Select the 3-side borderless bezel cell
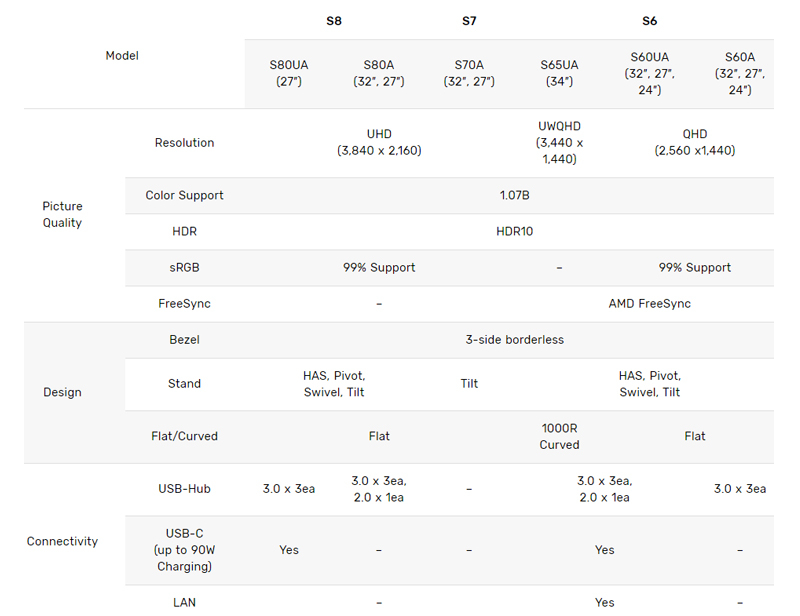The image size is (800, 616). coord(514,340)
